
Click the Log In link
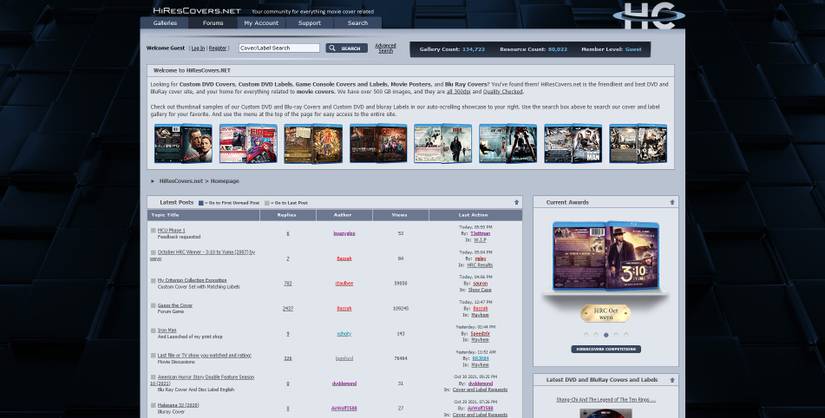pos(198,48)
